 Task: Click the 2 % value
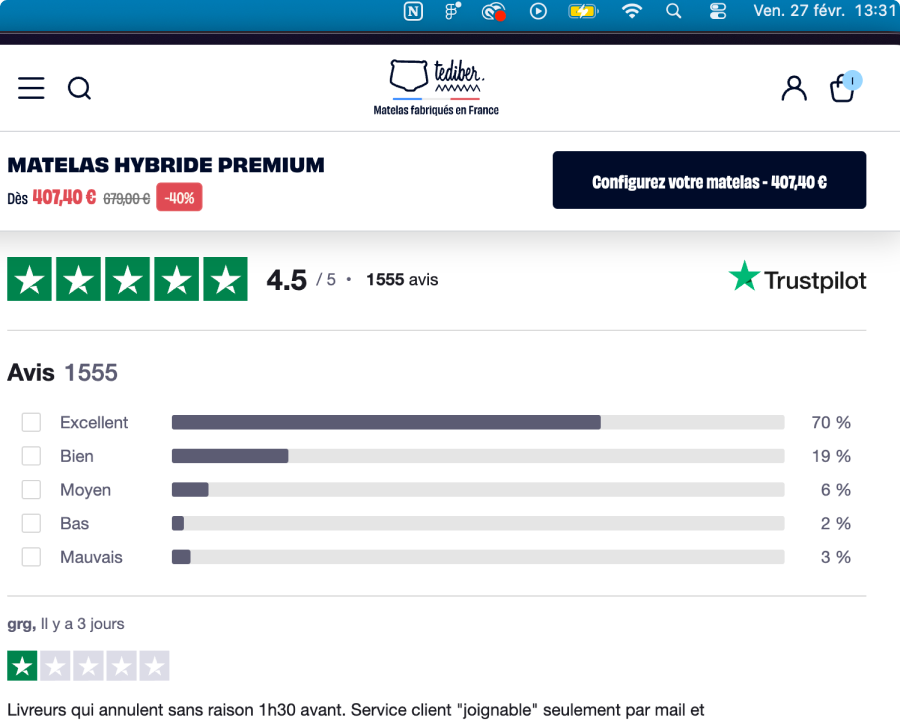[835, 523]
